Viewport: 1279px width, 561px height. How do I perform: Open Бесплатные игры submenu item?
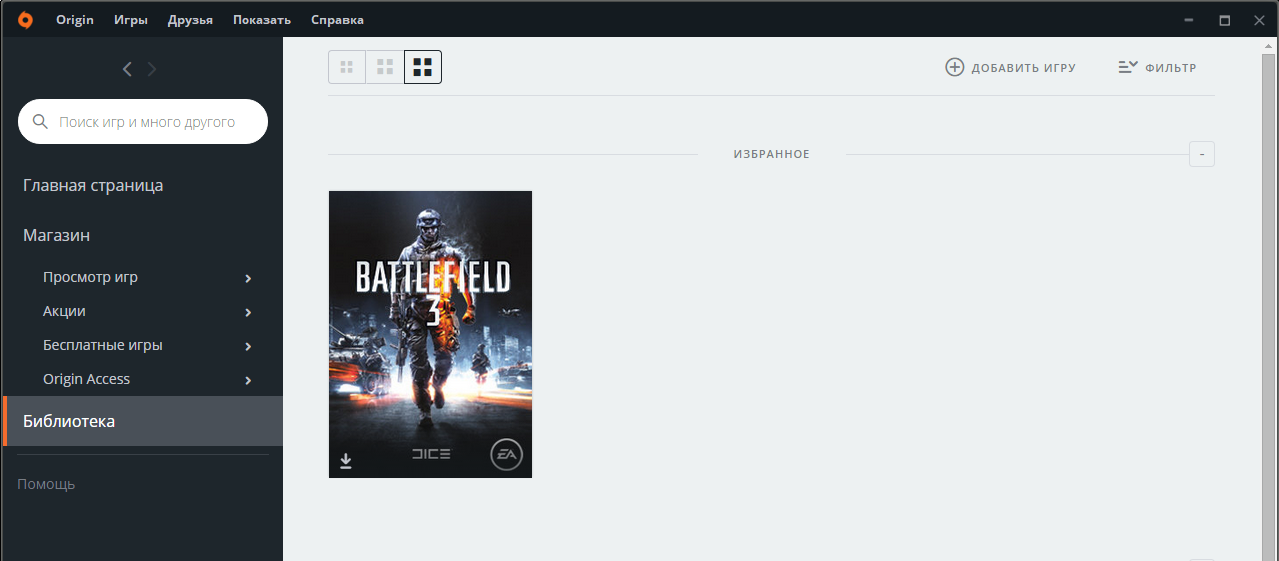(103, 345)
